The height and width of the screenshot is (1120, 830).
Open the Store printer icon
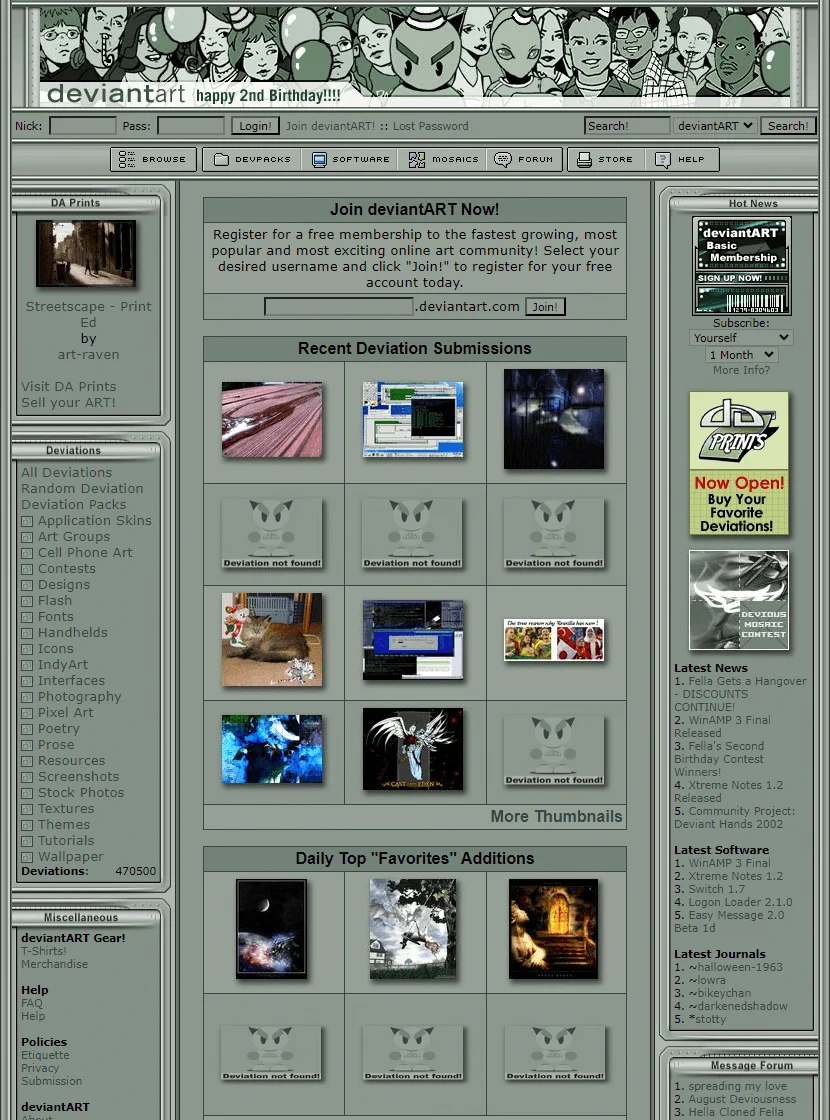(x=584, y=159)
